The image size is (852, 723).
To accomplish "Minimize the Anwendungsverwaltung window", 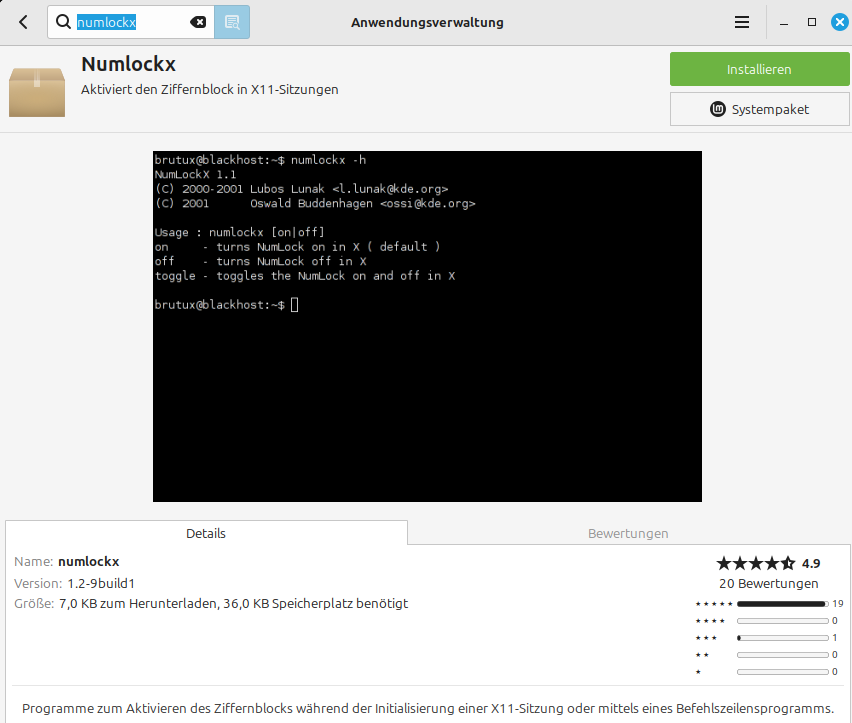I will tap(784, 23).
